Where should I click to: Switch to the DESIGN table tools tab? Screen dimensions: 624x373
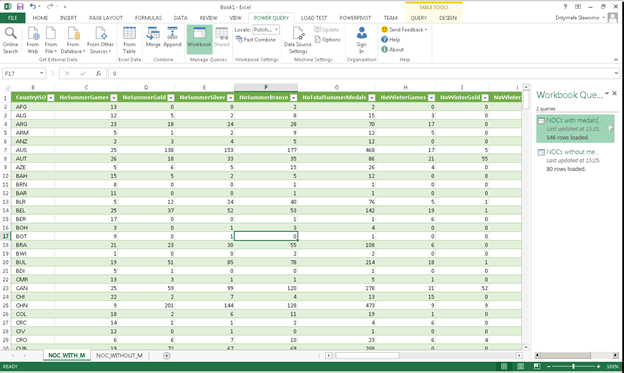tap(448, 18)
